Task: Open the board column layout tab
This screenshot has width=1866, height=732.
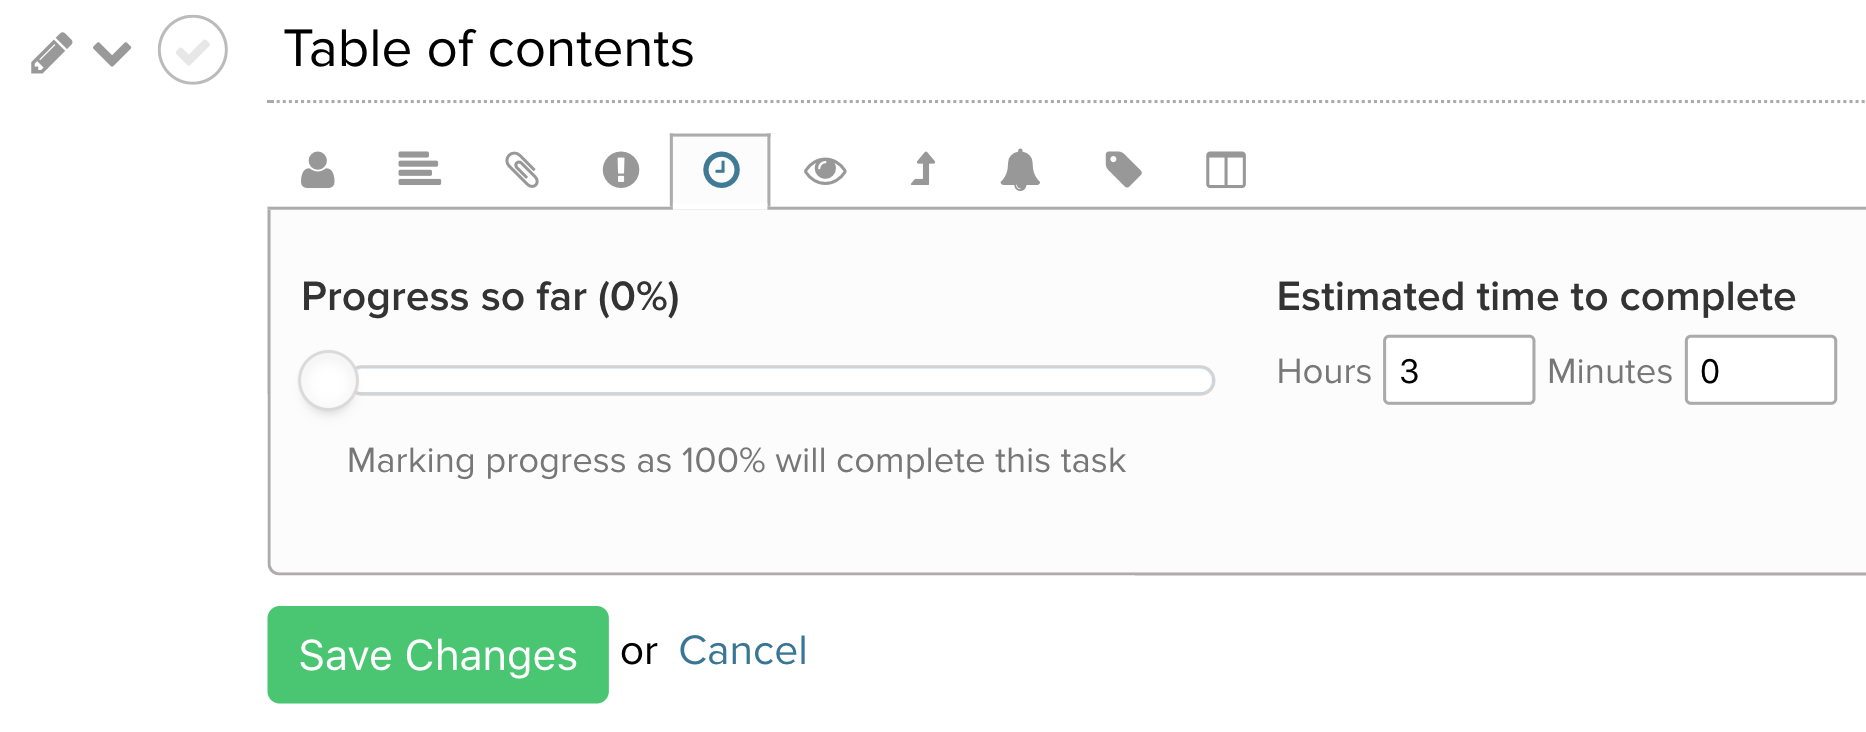Action: click(x=1225, y=170)
